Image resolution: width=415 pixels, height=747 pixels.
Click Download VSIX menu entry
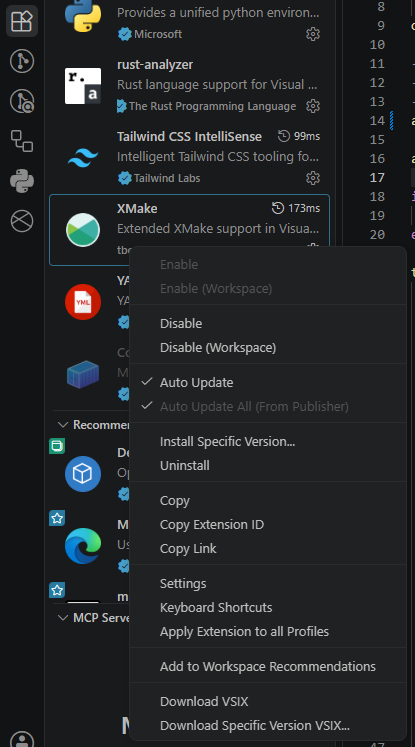pos(204,701)
